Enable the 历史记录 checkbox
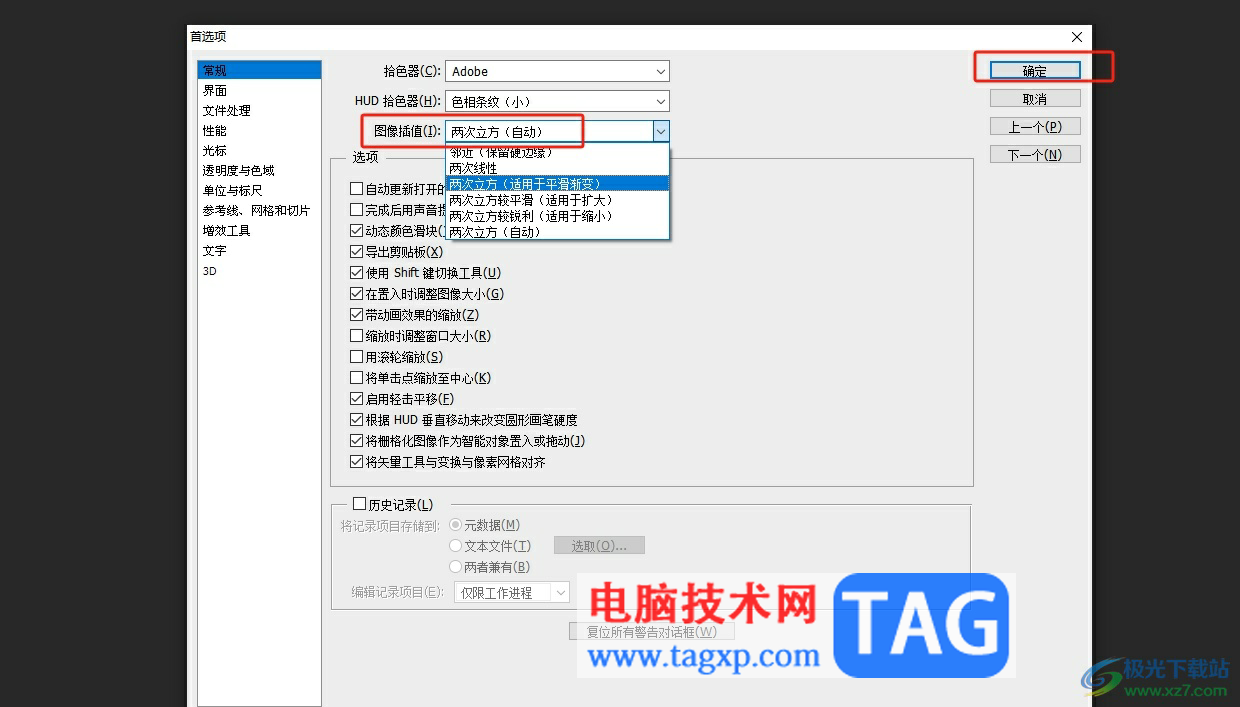Screen dimensions: 1240x707 pyautogui.click(x=360, y=505)
